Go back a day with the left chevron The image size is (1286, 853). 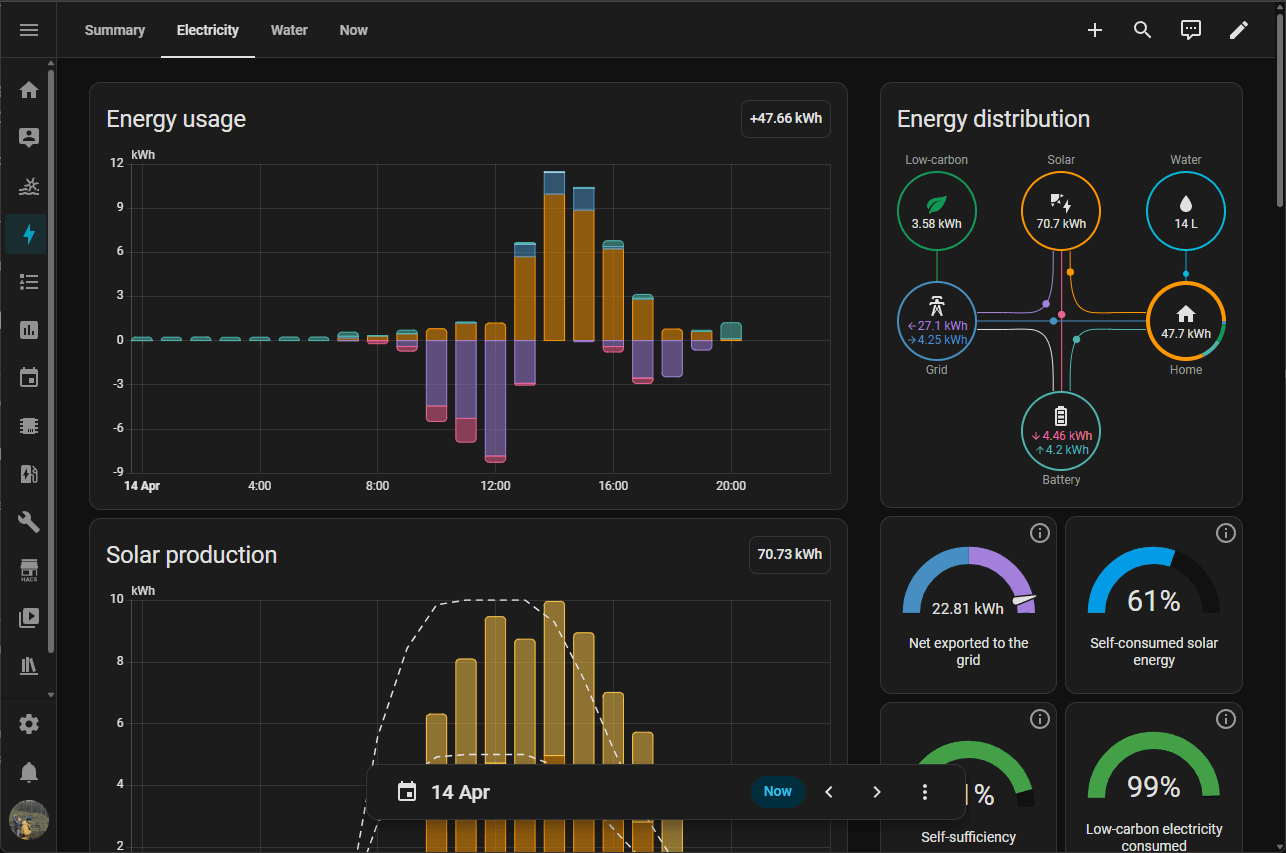[829, 791]
